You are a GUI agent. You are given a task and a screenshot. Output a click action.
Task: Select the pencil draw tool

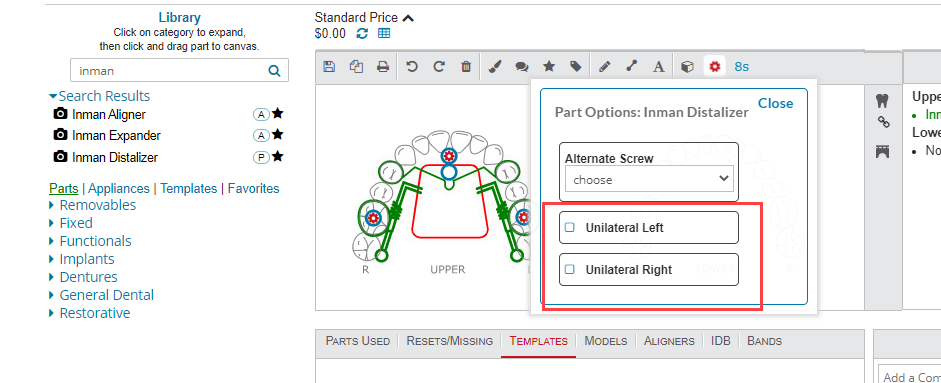click(x=604, y=67)
